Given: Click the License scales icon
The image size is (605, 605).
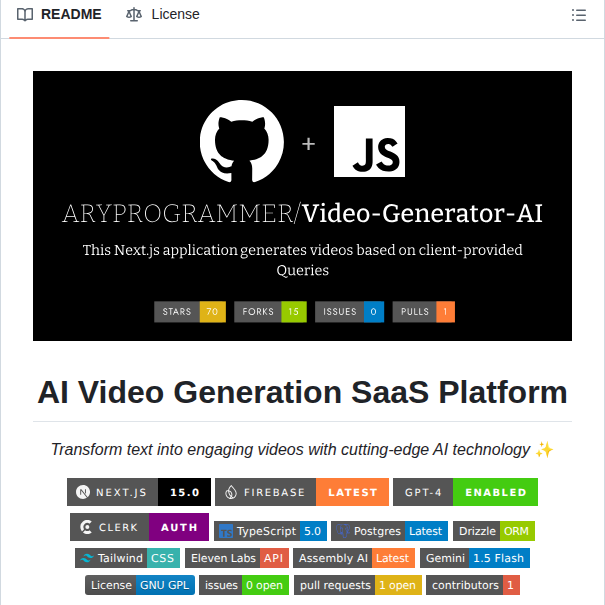Looking at the screenshot, I should (x=134, y=15).
